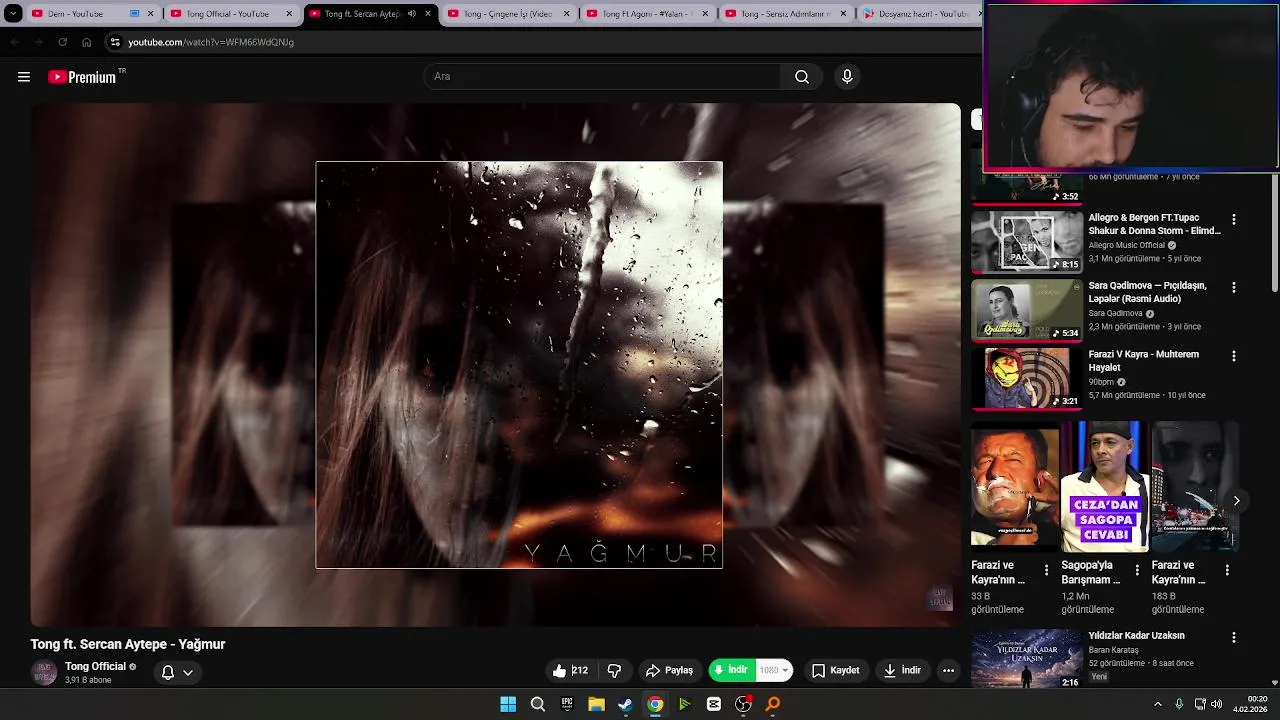Open options for the 33 B görüntüleme short

pyautogui.click(x=1047, y=570)
